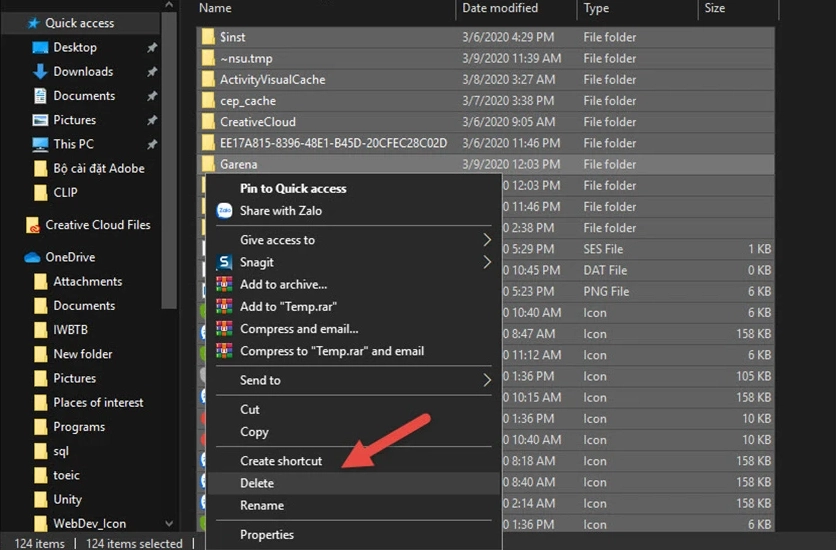Click the WinRAR icon next to Add to archive
Image resolution: width=836 pixels, height=550 pixels.
point(224,285)
